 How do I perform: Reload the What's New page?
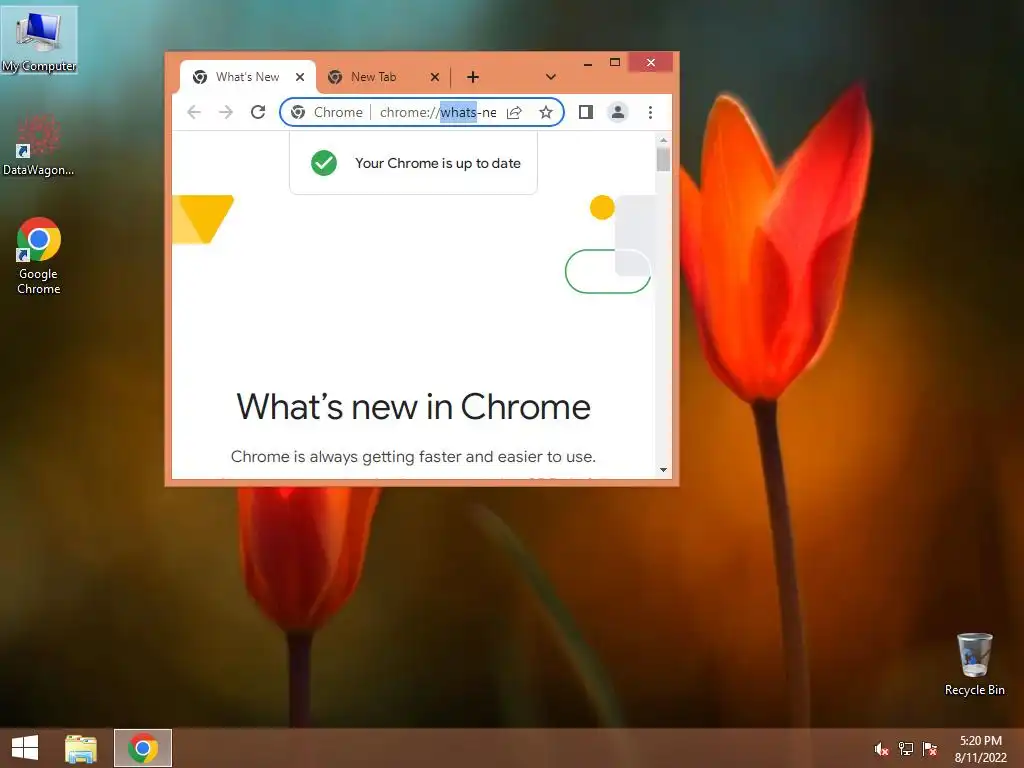coord(258,112)
